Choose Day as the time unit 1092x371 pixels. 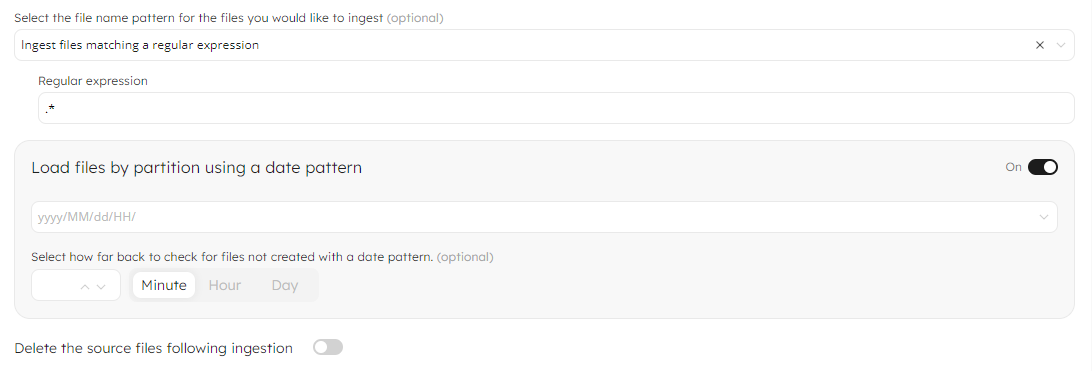(285, 285)
